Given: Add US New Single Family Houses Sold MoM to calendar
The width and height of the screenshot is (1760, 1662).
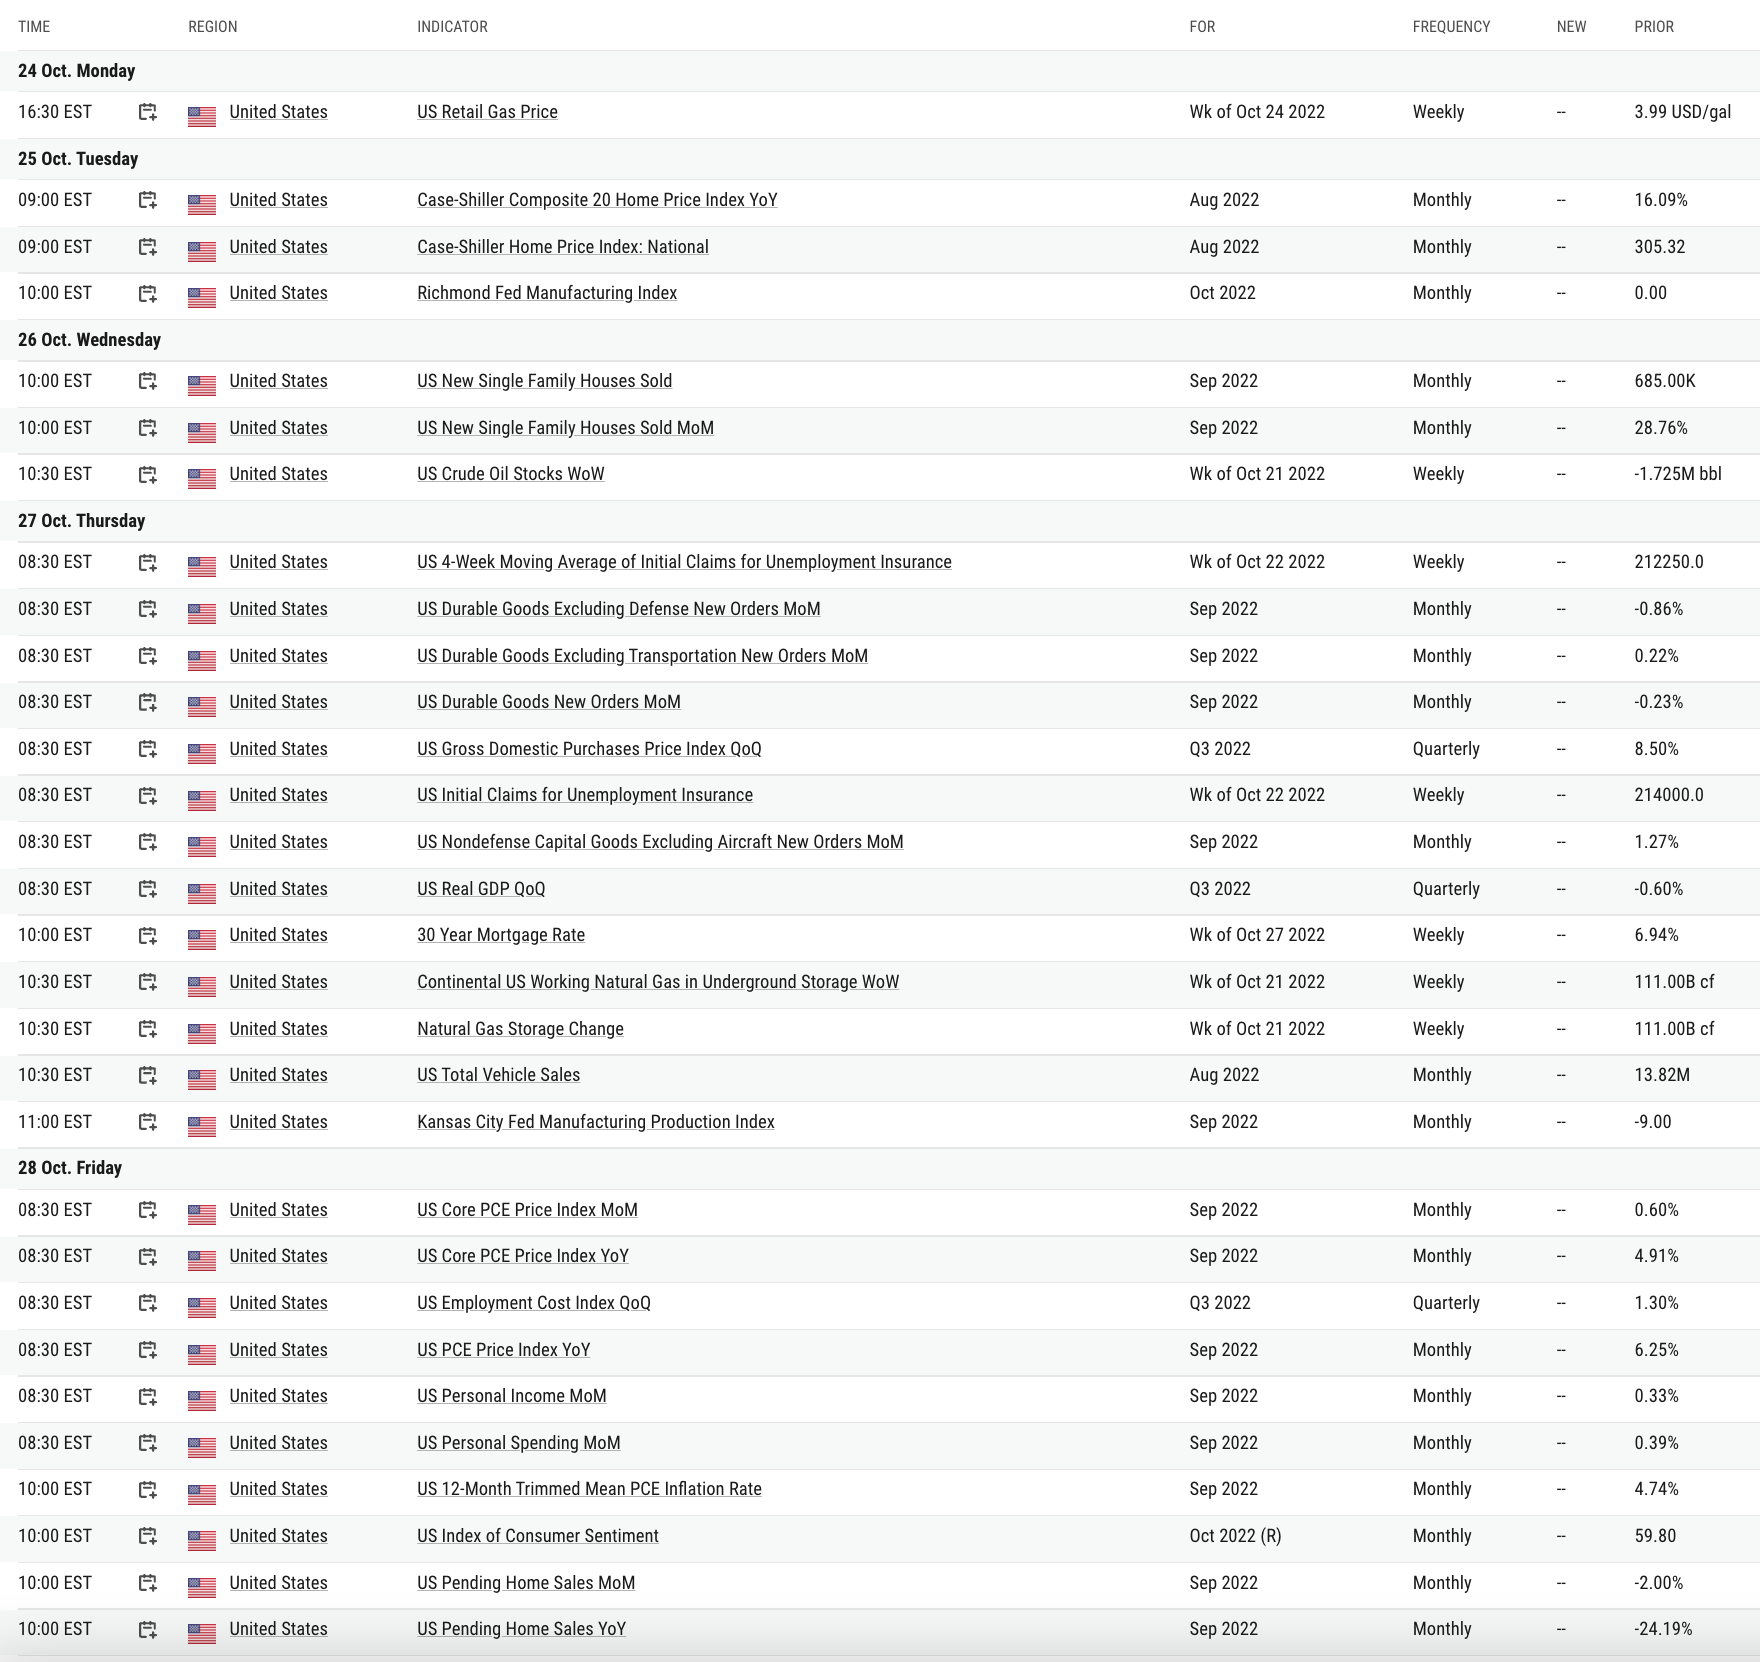Looking at the screenshot, I should point(147,429).
